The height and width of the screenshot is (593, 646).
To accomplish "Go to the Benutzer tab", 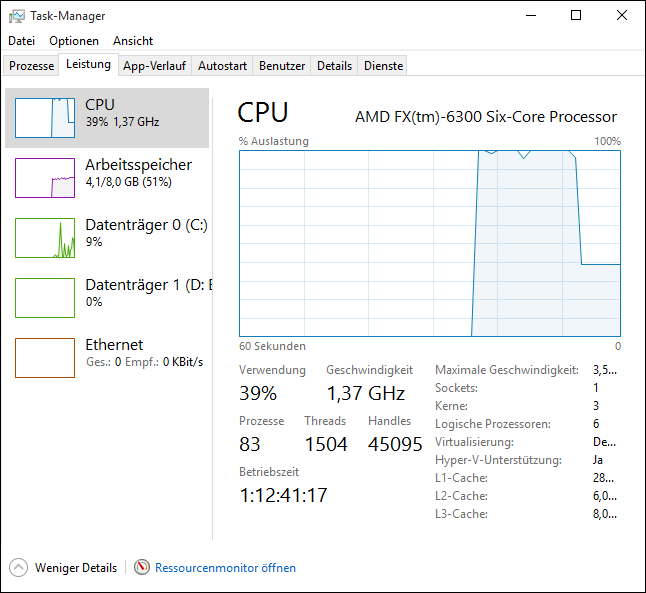I will tap(282, 66).
